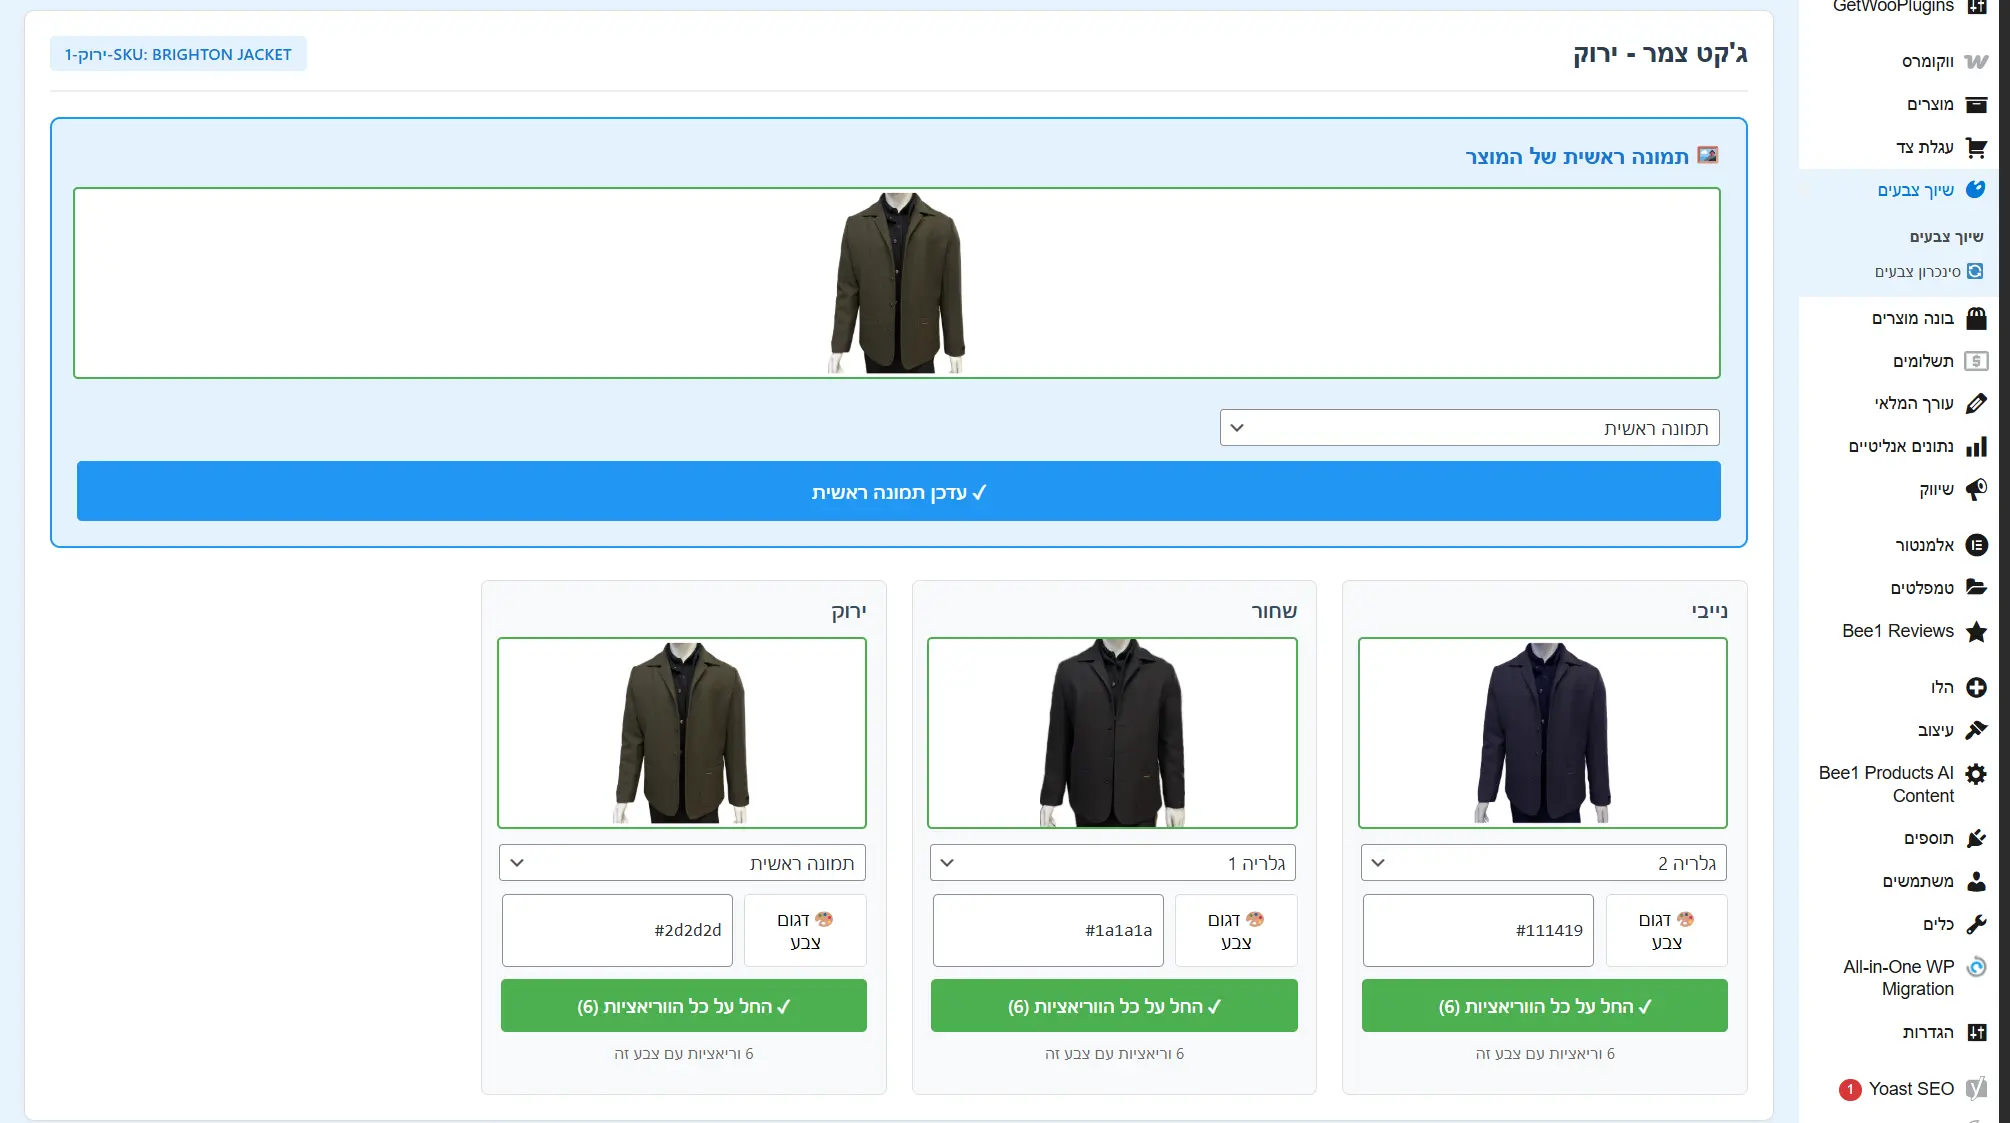Open the marketing megaphone icon
Image resolution: width=2010 pixels, height=1123 pixels.
[1976, 489]
